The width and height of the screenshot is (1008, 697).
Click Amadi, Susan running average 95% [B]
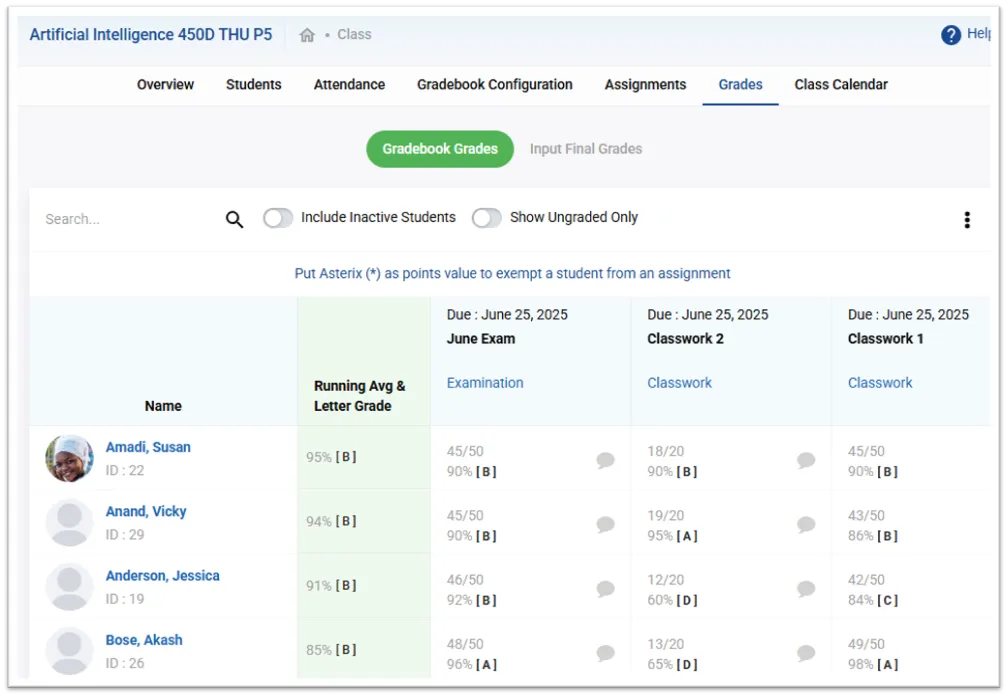click(x=331, y=457)
